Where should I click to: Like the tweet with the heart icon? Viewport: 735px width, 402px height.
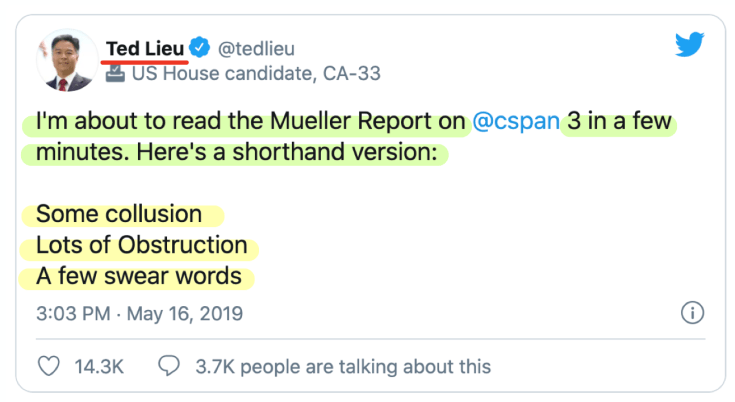coord(48,366)
